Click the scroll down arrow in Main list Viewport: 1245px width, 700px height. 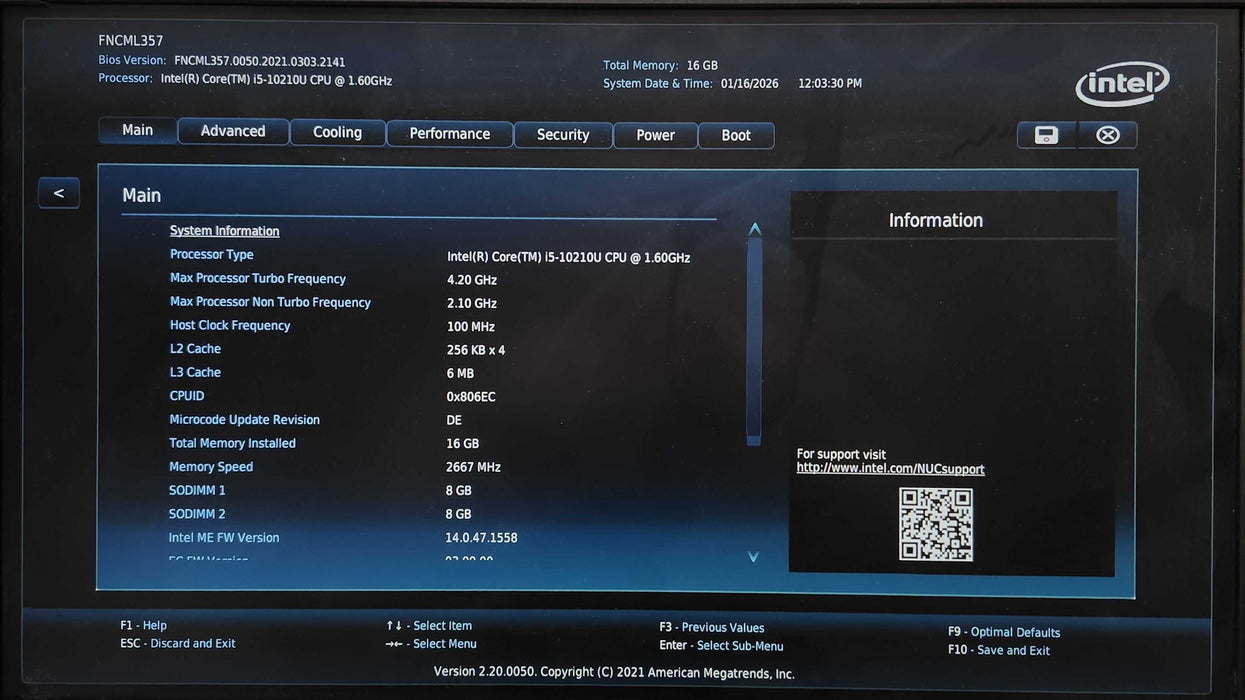point(753,557)
